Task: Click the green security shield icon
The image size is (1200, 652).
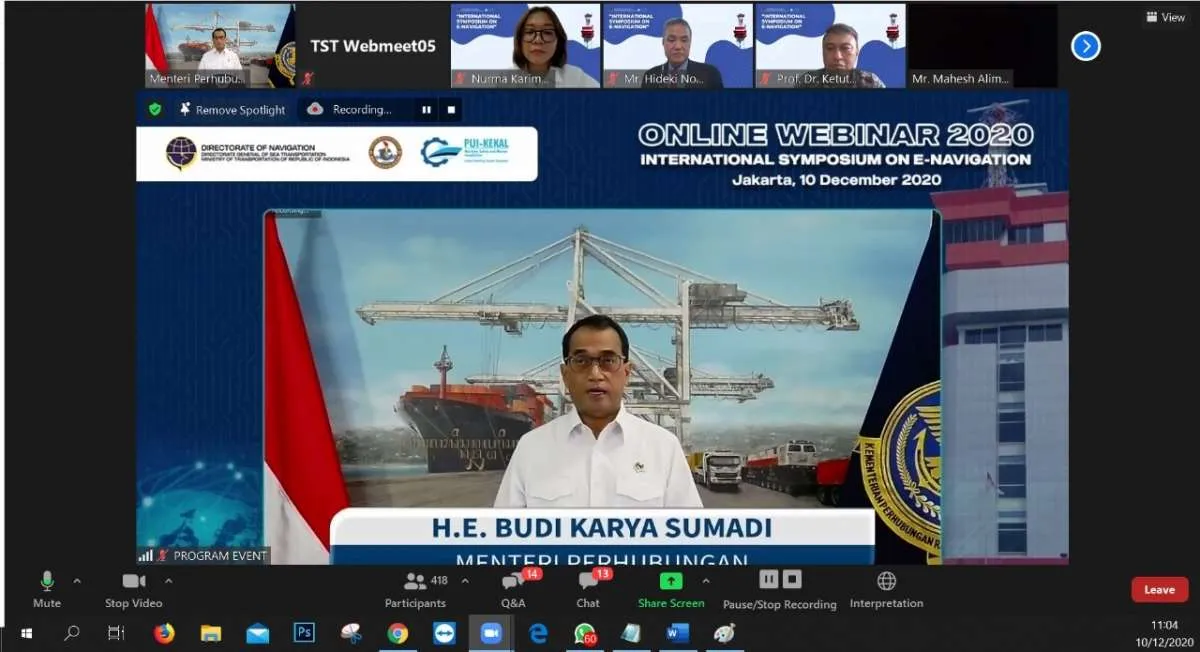Action: [153, 109]
